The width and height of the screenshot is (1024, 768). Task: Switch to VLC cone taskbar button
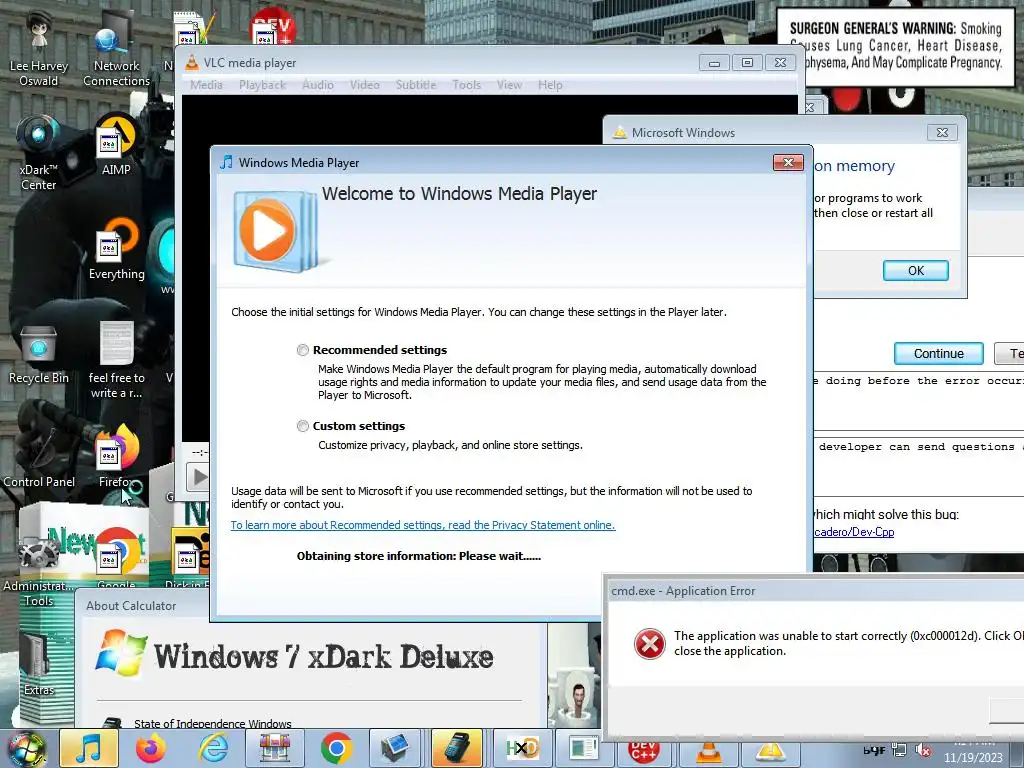(x=709, y=754)
